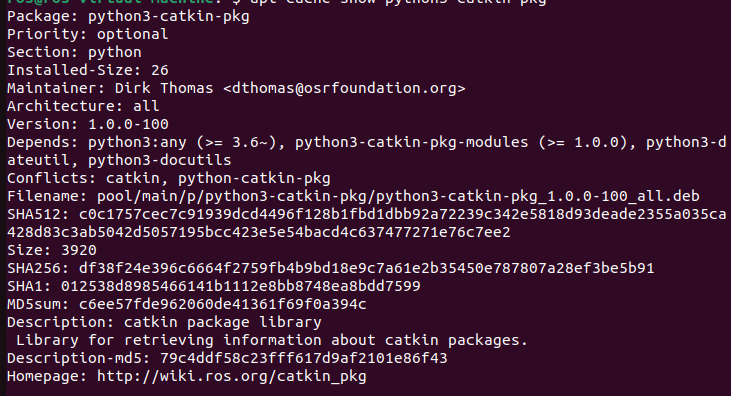Viewport: 731px width, 396px height.
Task: Click the Filename .deb path text
Action: [x=398, y=196]
